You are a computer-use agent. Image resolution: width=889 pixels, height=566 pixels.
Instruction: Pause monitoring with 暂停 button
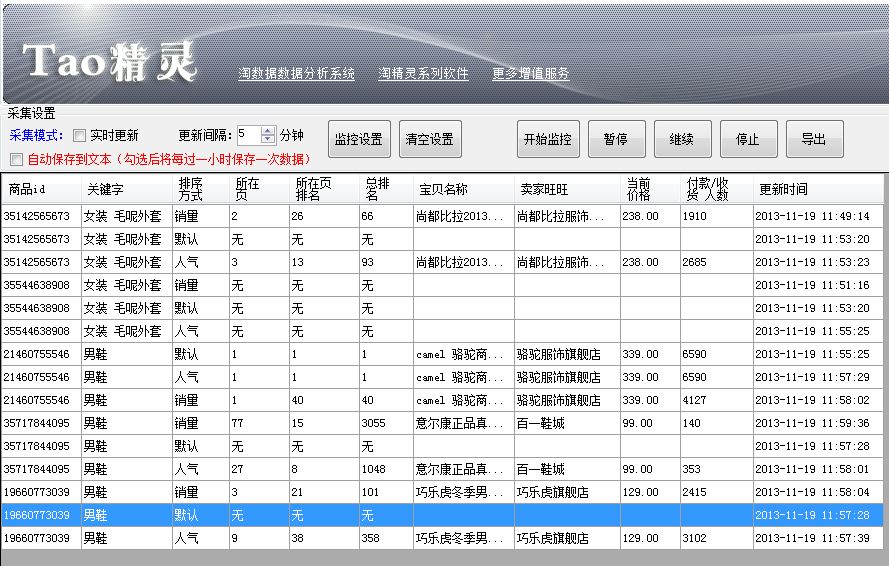(x=616, y=140)
